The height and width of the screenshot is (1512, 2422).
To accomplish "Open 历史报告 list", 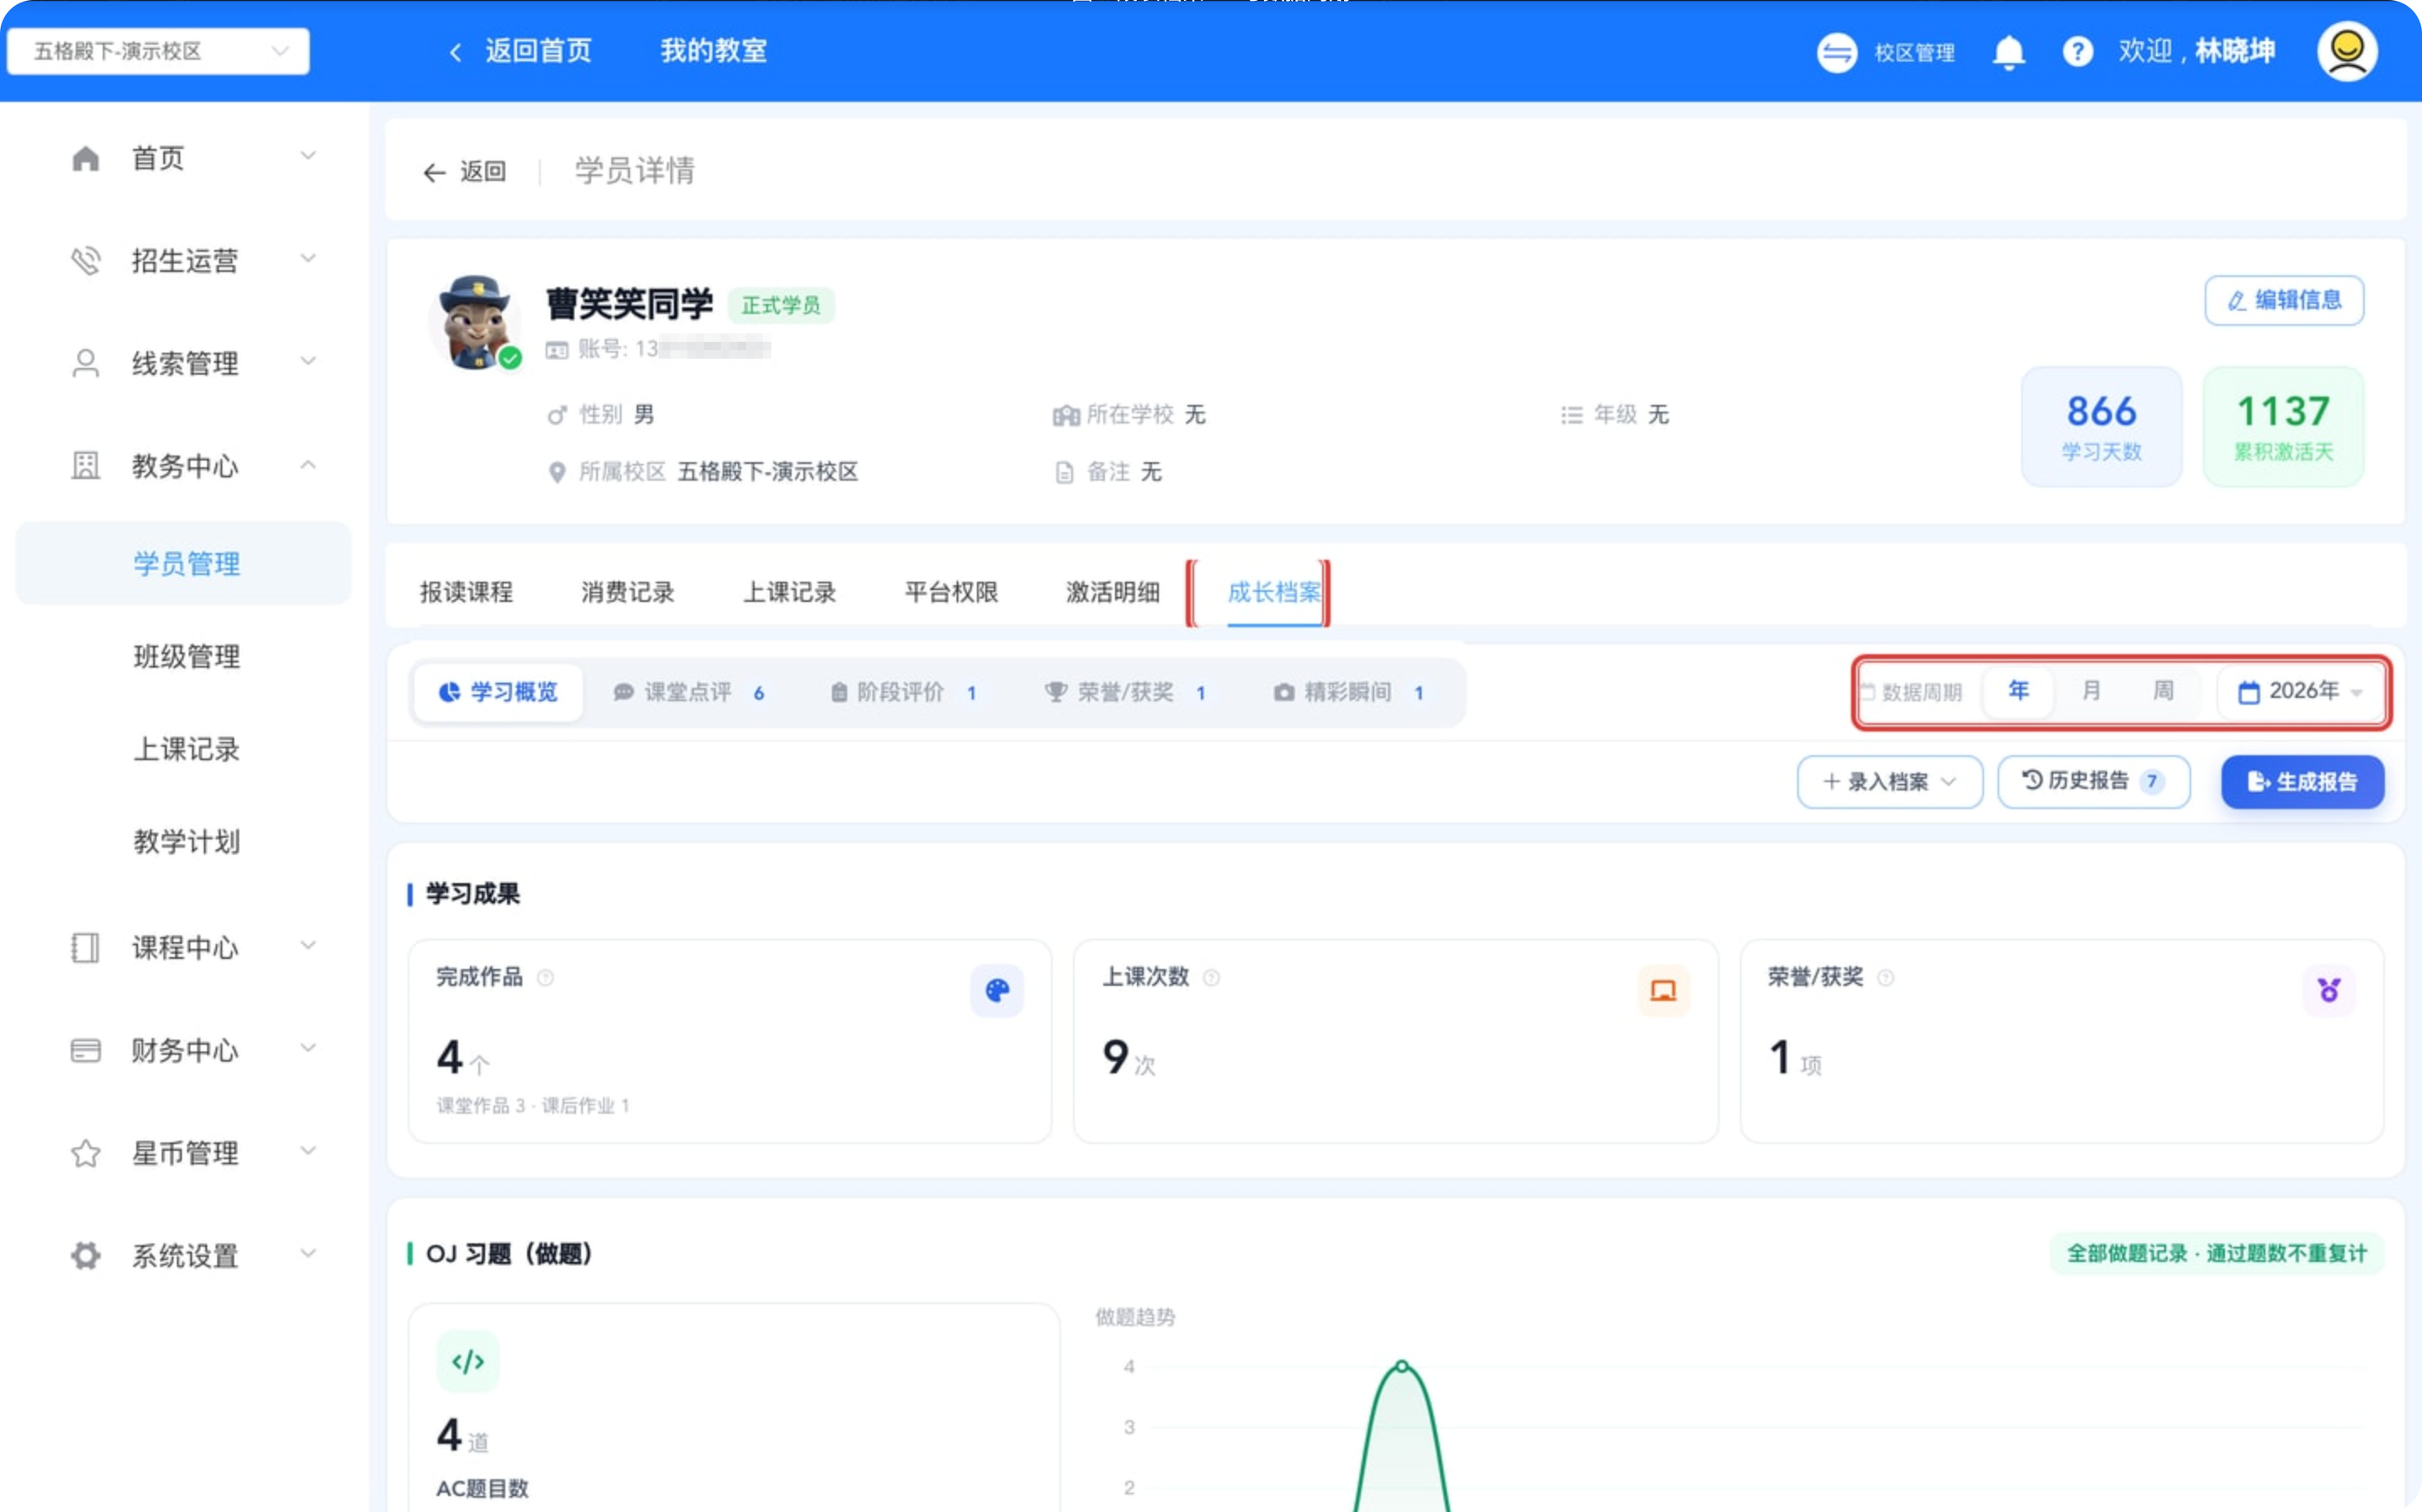I will coord(2093,782).
